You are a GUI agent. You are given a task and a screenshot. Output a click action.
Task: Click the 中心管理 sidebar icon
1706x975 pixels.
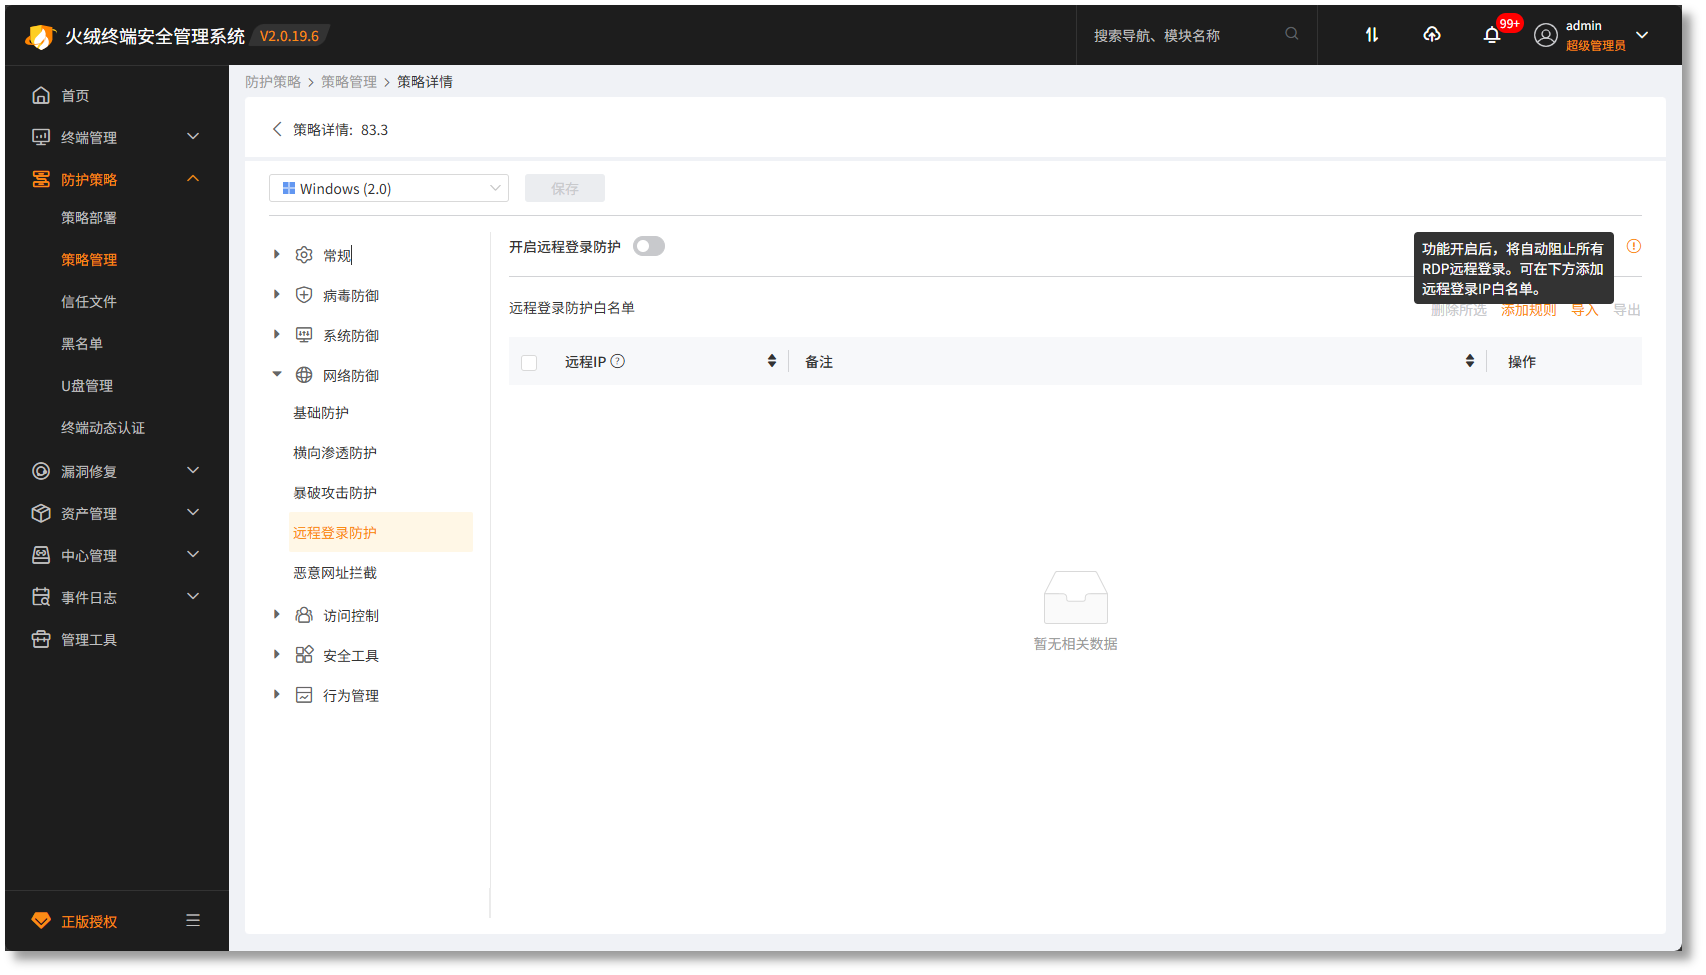(x=41, y=555)
